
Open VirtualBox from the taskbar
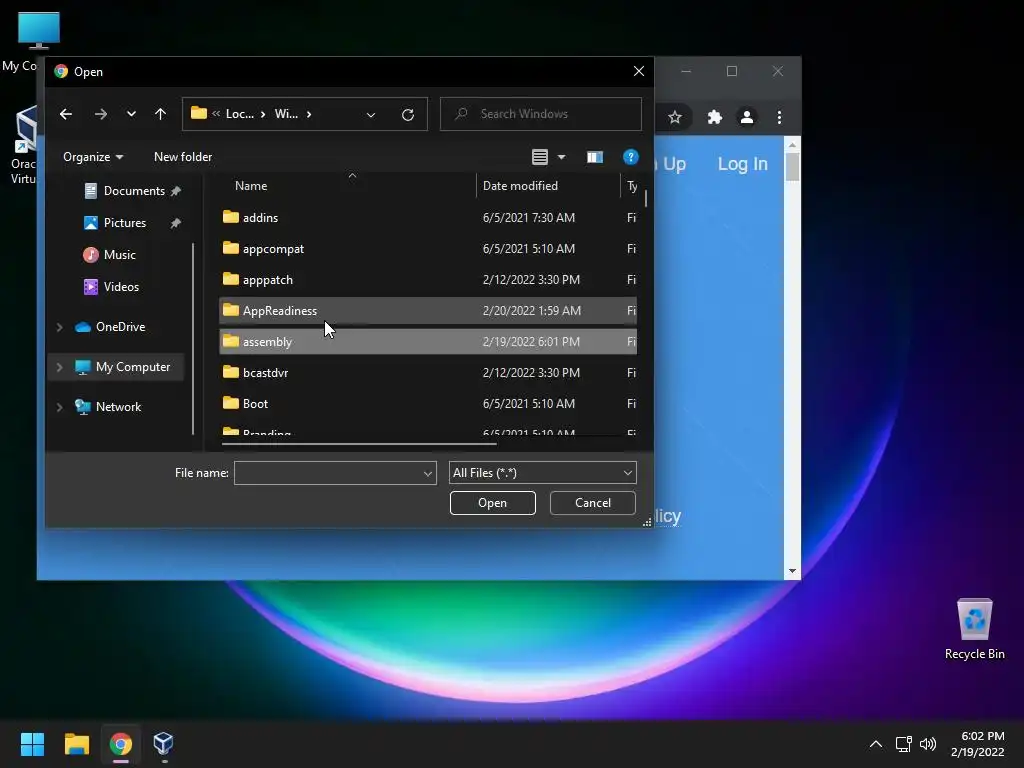(163, 744)
